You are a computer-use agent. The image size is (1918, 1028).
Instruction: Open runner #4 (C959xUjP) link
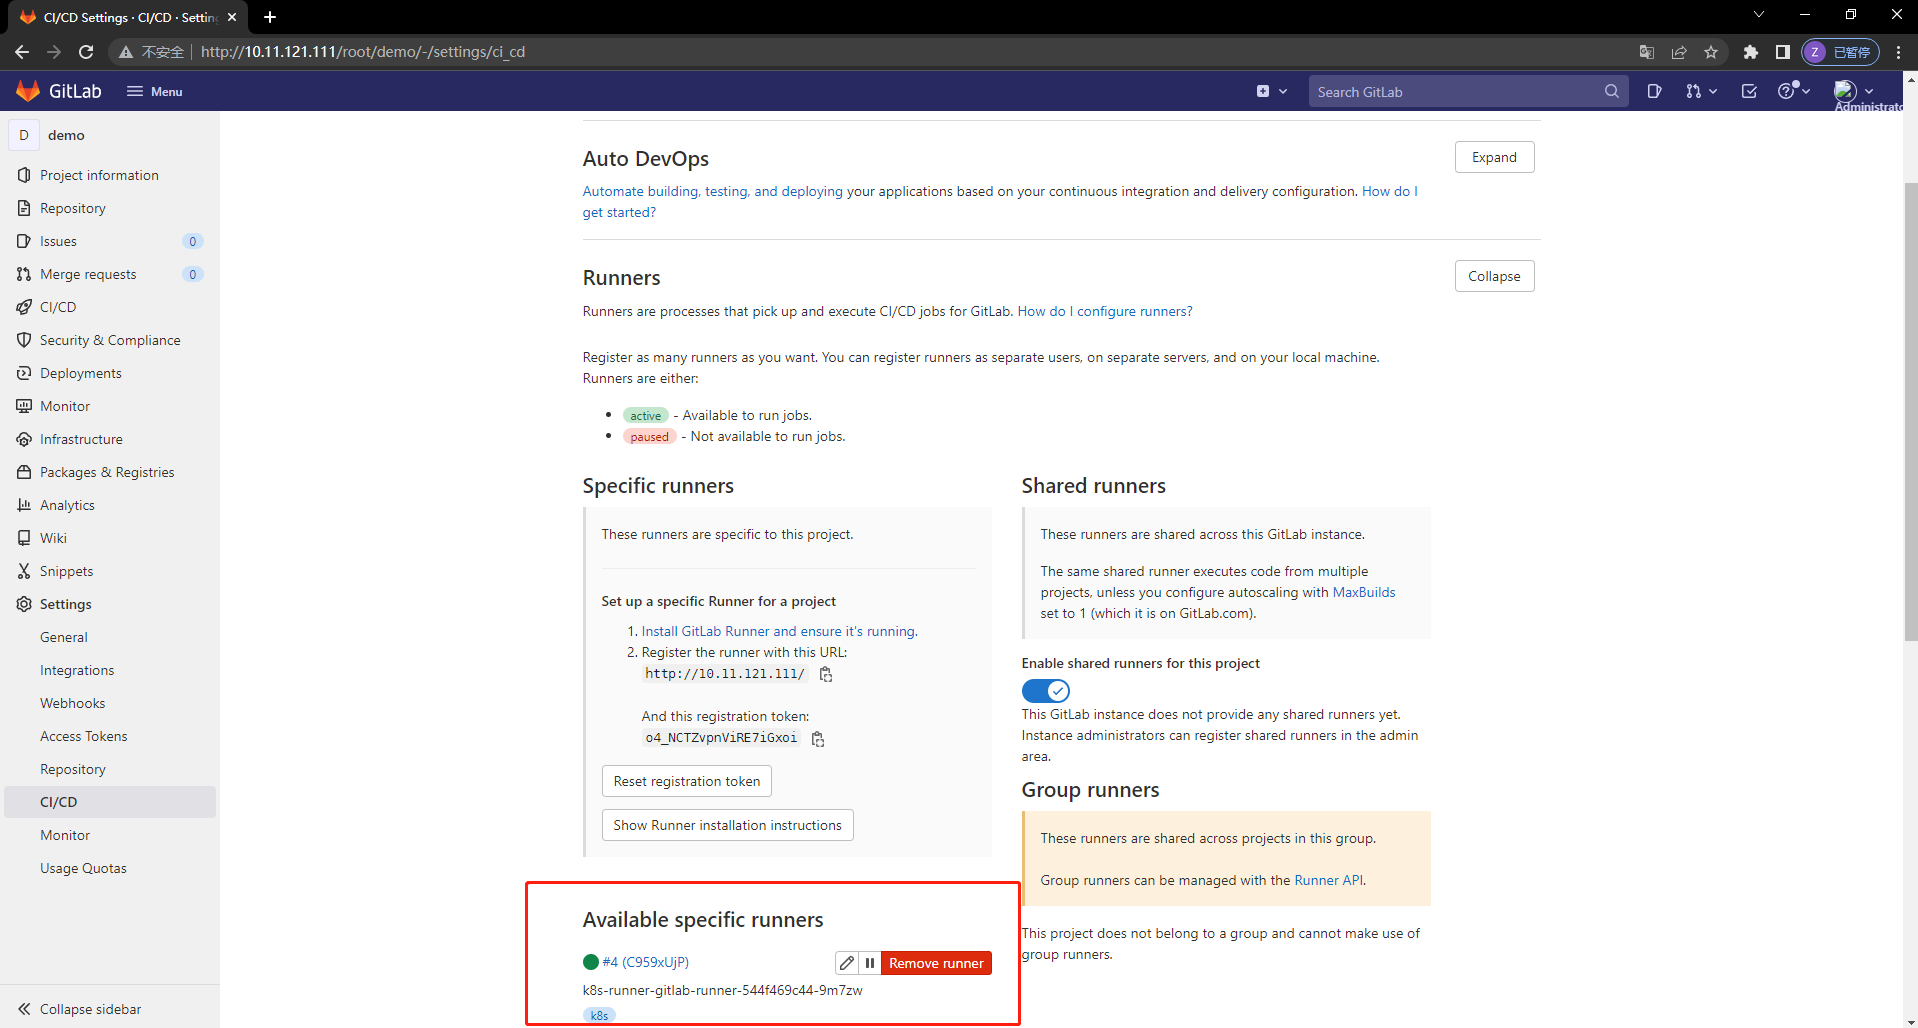click(x=646, y=962)
